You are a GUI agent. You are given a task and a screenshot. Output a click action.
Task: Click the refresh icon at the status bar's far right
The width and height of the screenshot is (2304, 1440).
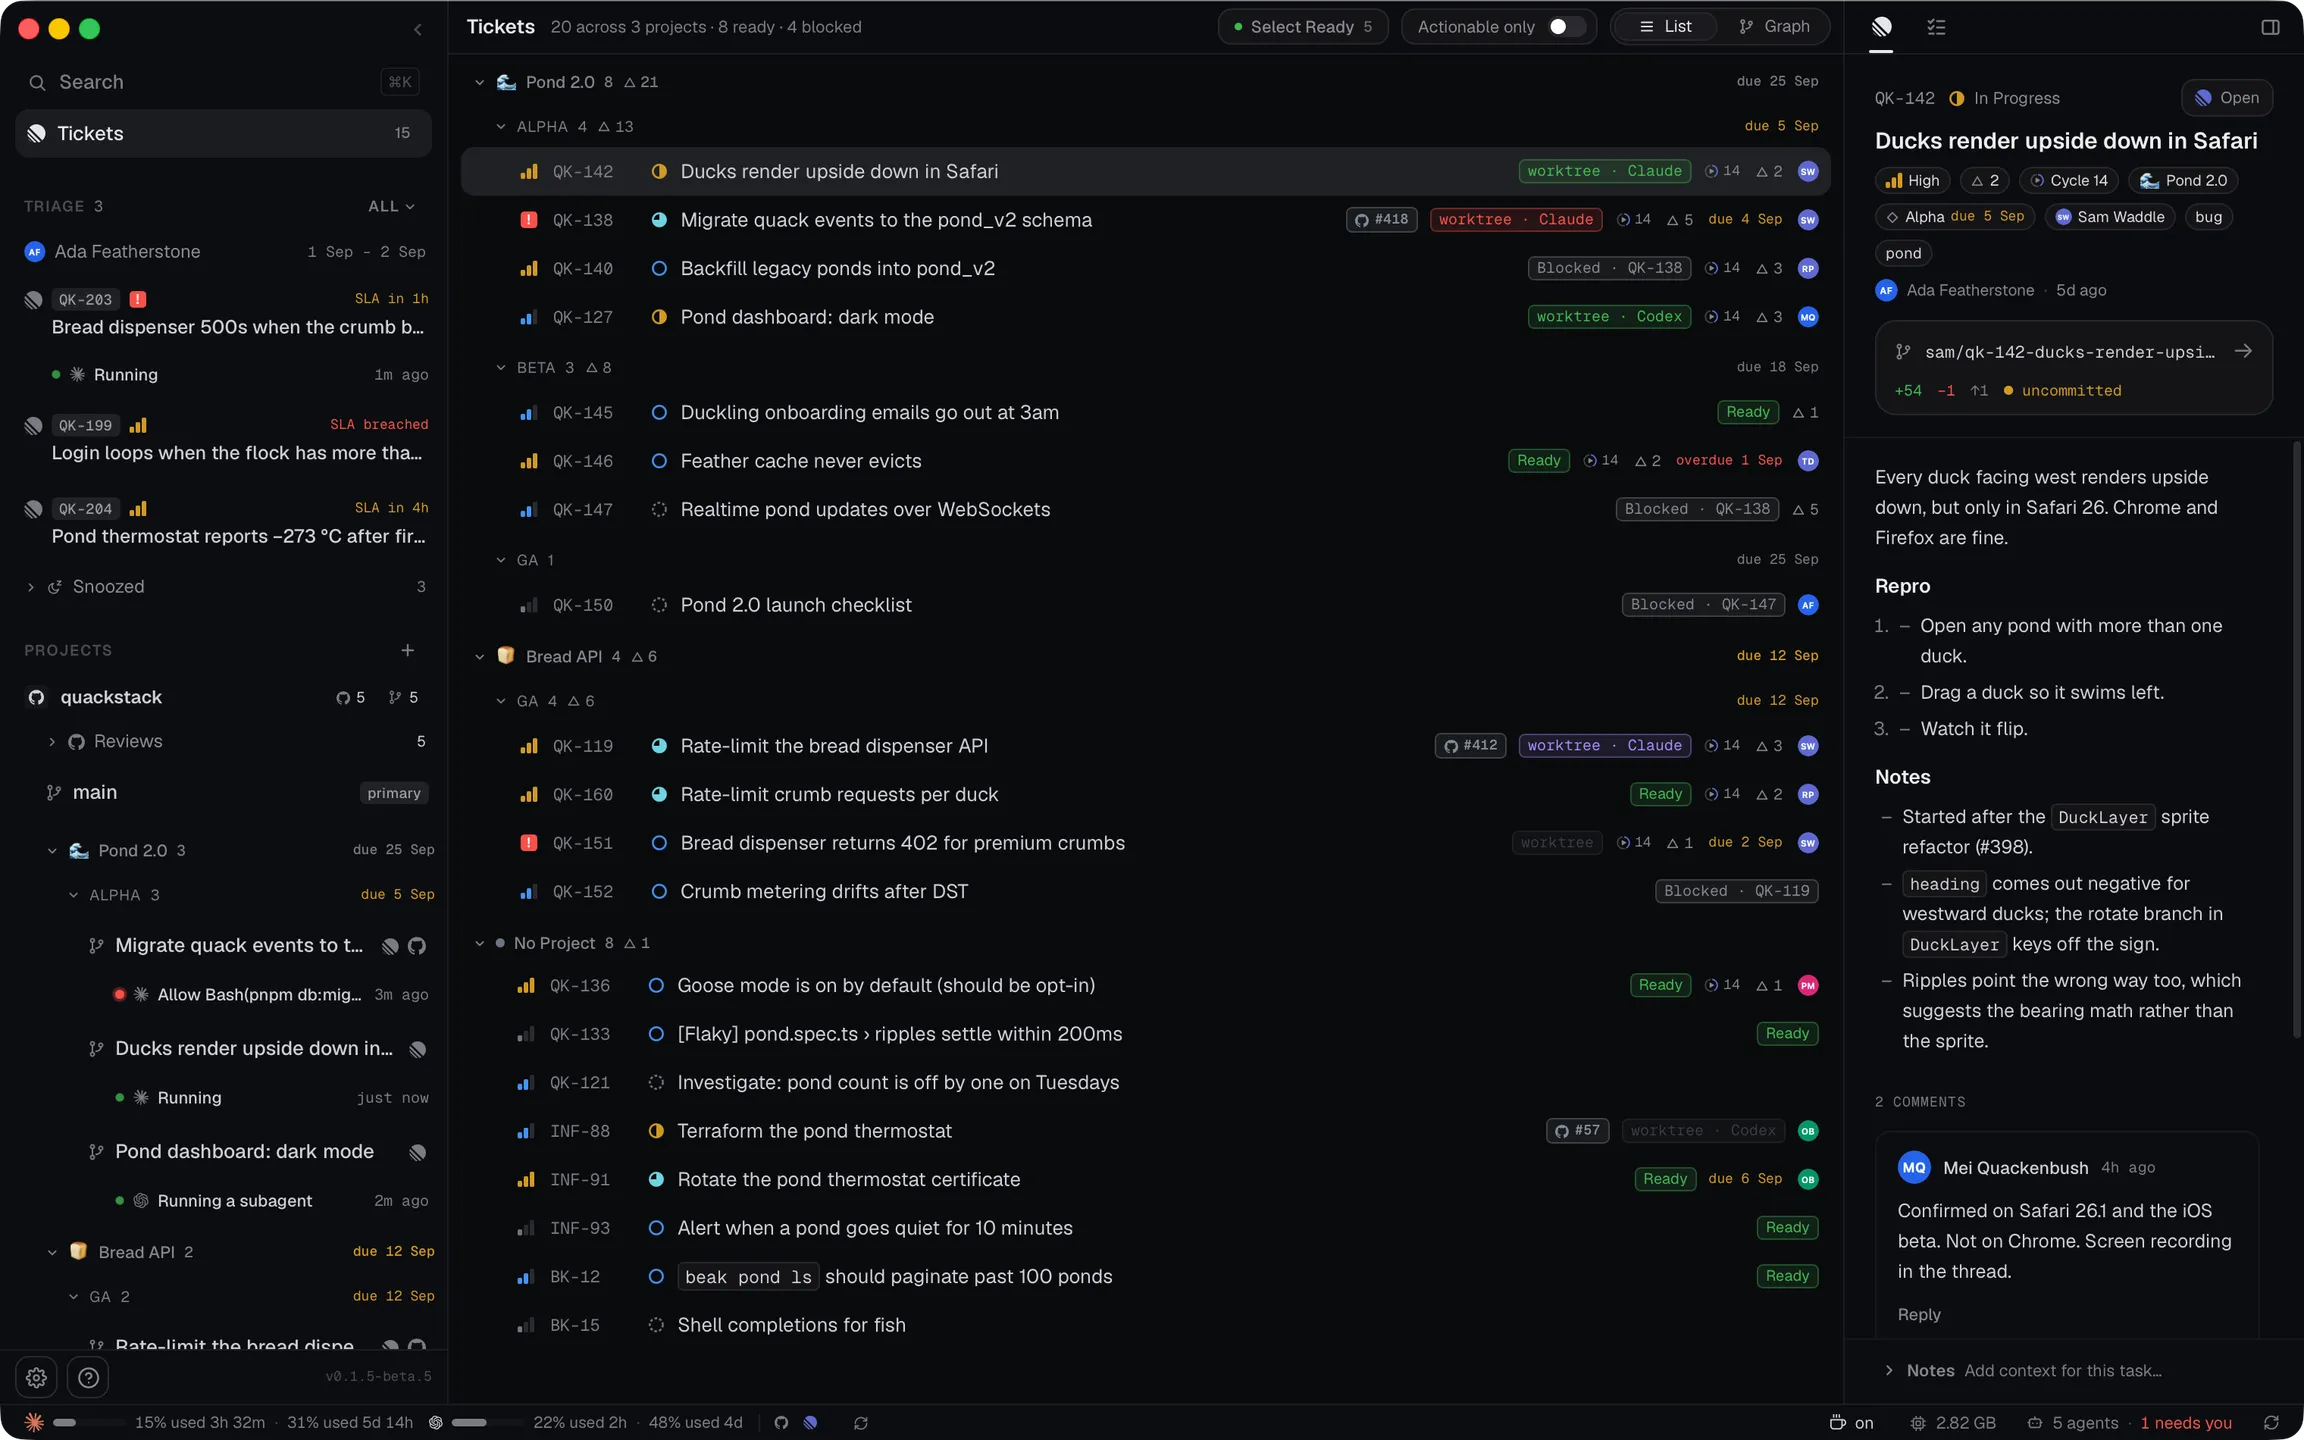2271,1422
